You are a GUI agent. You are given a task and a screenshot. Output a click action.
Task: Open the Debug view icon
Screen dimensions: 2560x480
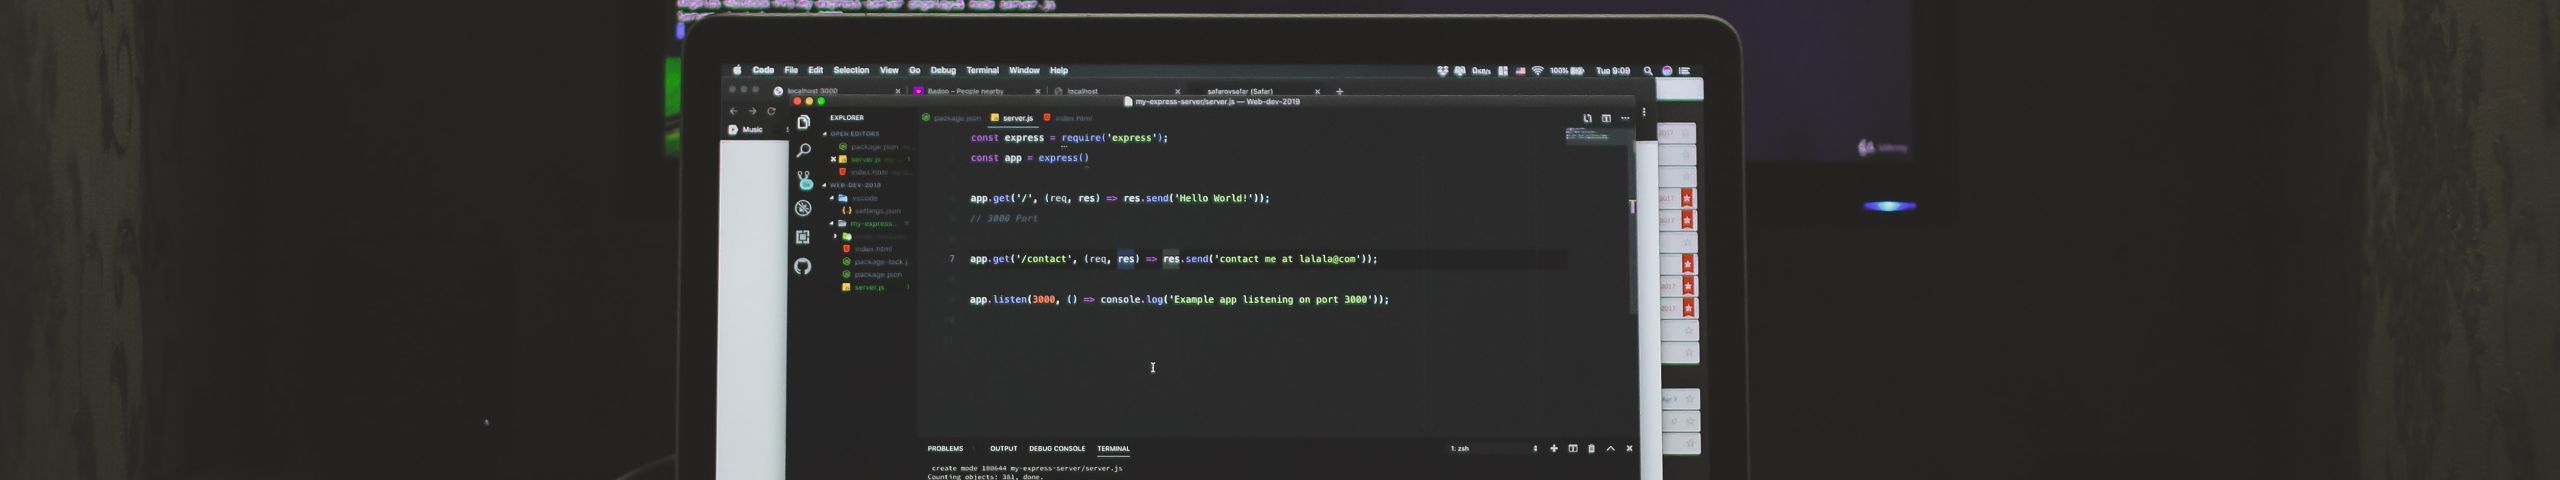(x=803, y=208)
